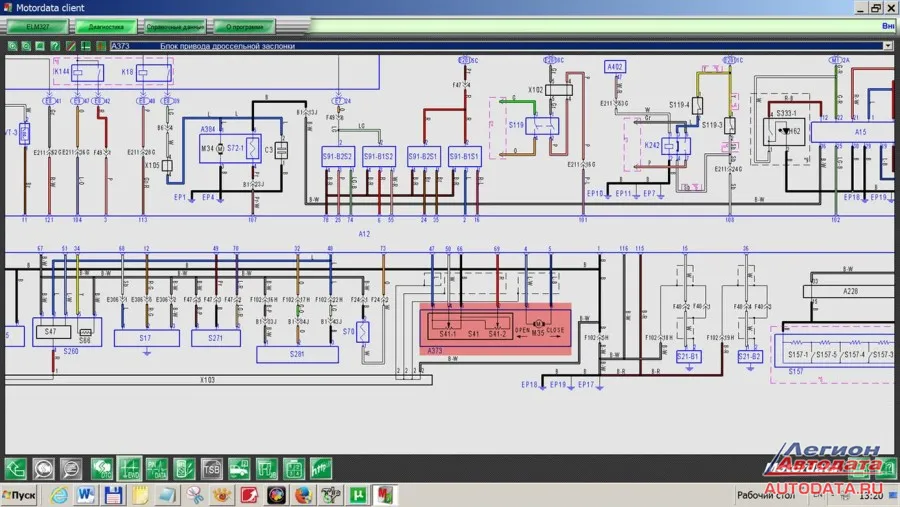This screenshot has height=507, width=900.
Task: Open the PIN DATA section
Action: 157,467
